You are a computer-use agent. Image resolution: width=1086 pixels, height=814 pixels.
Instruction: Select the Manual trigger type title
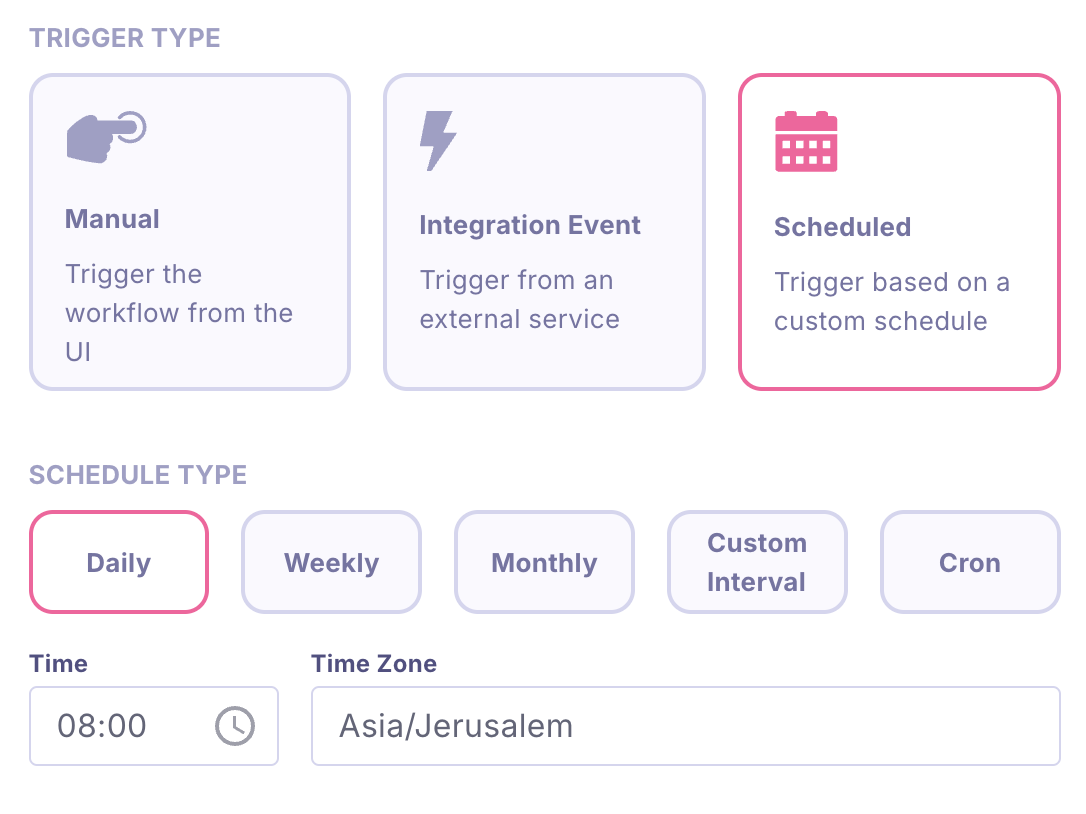(x=112, y=219)
